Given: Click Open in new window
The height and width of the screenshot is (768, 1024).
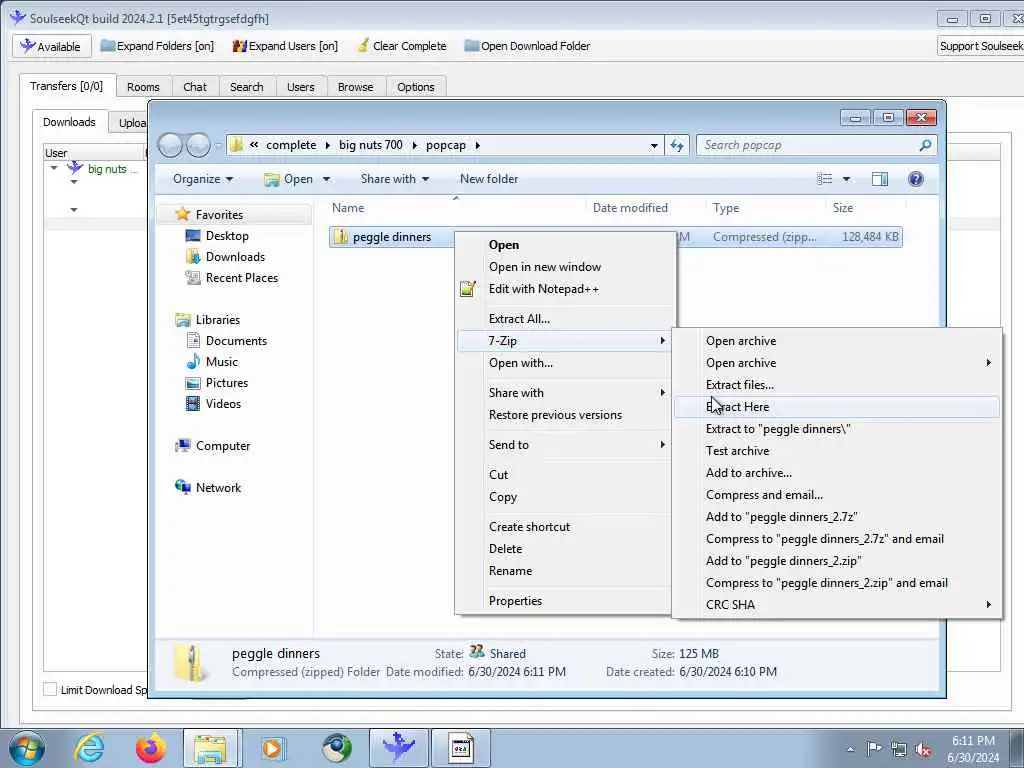Looking at the screenshot, I should 564,266.
